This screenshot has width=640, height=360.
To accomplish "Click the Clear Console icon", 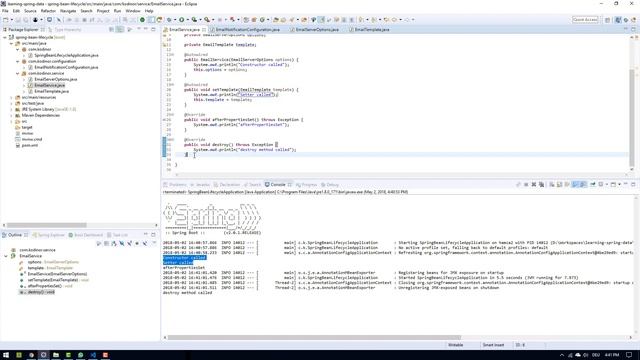I will (551, 184).
